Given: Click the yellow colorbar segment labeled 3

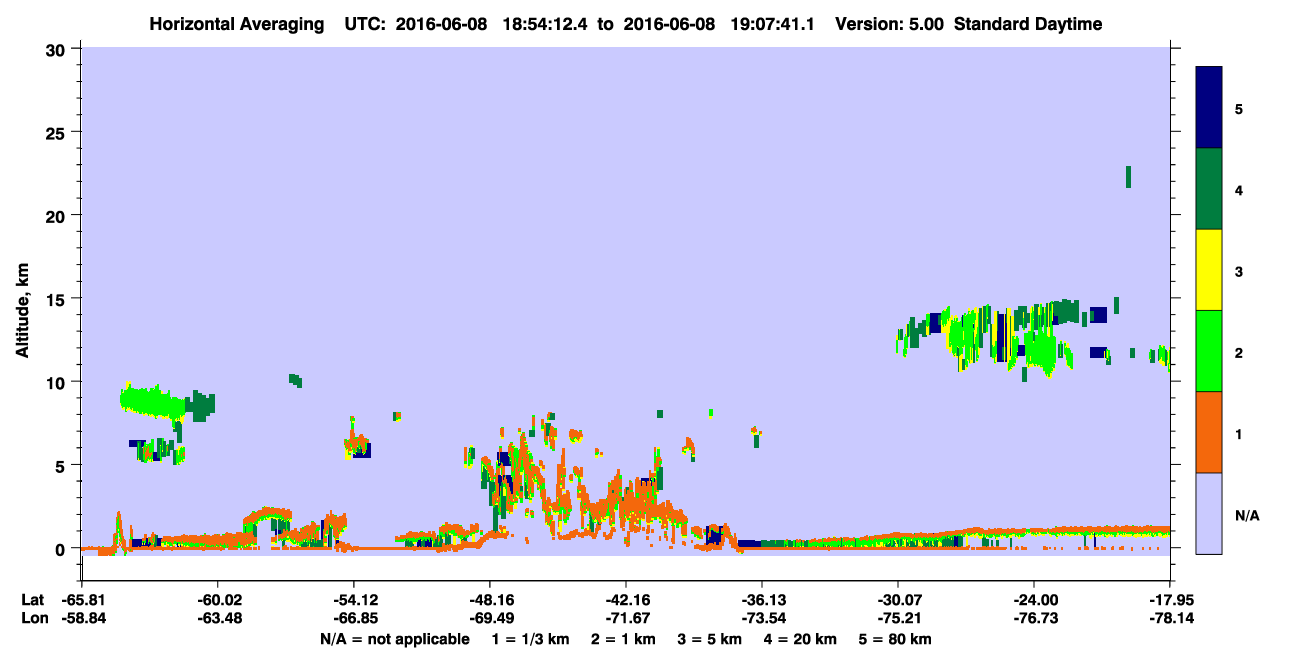Looking at the screenshot, I should point(1209,270).
